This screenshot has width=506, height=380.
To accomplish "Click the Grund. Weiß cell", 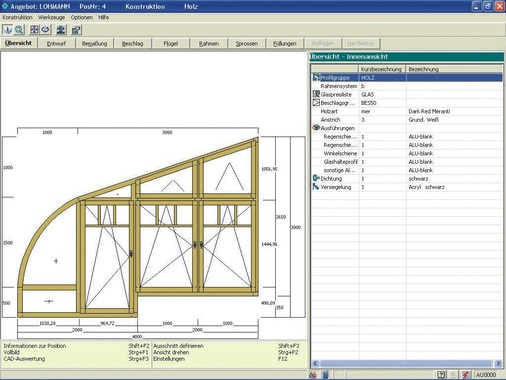I will coord(424,119).
